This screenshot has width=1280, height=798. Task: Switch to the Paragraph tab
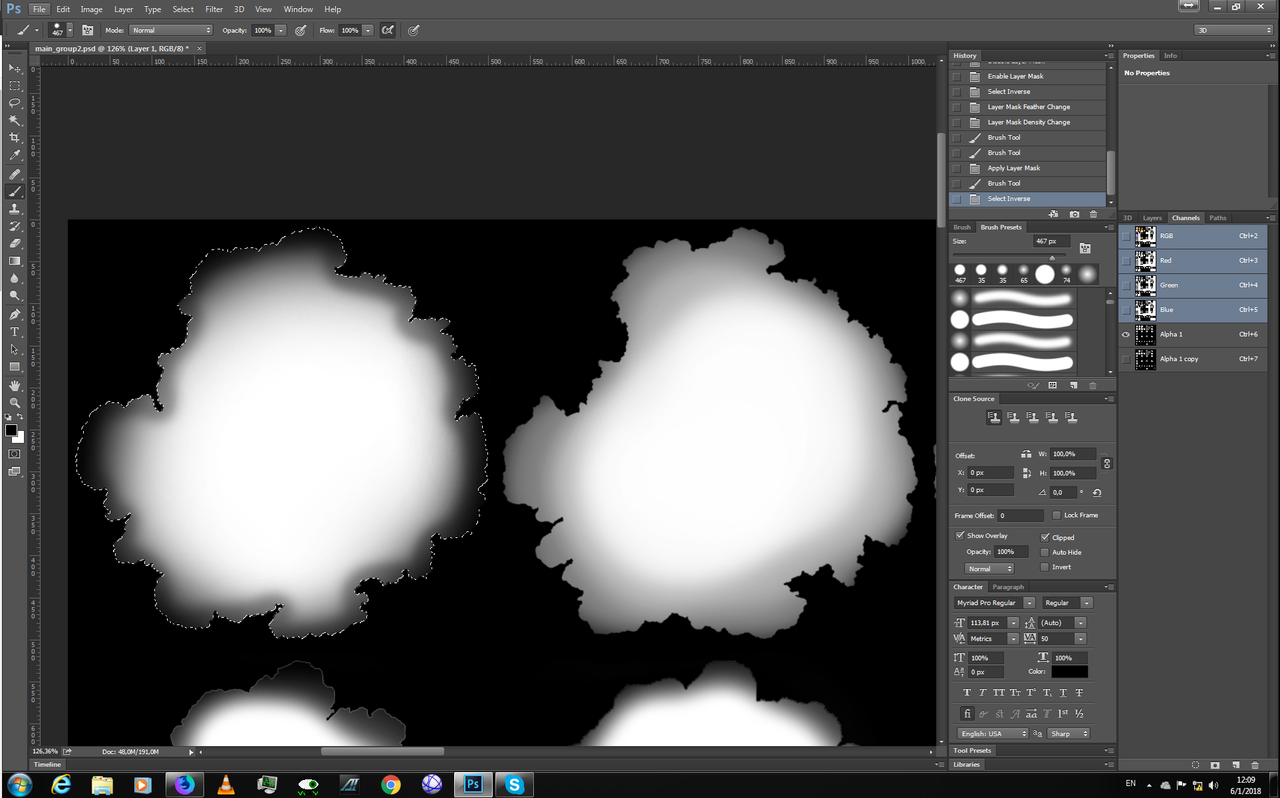[1008, 587]
